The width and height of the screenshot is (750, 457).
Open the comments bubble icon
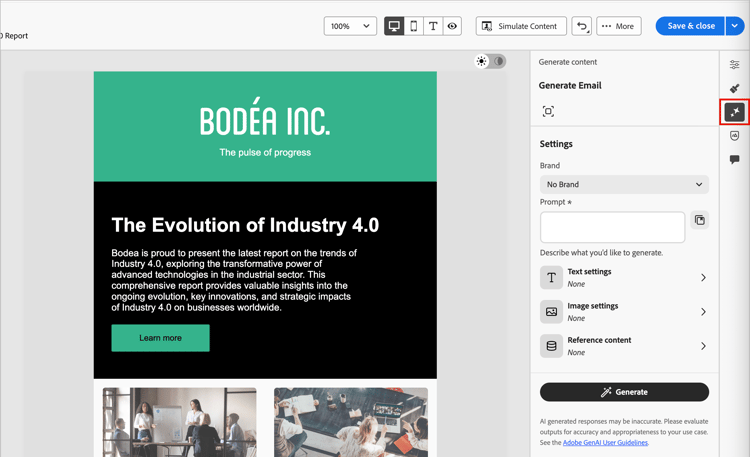click(x=735, y=159)
